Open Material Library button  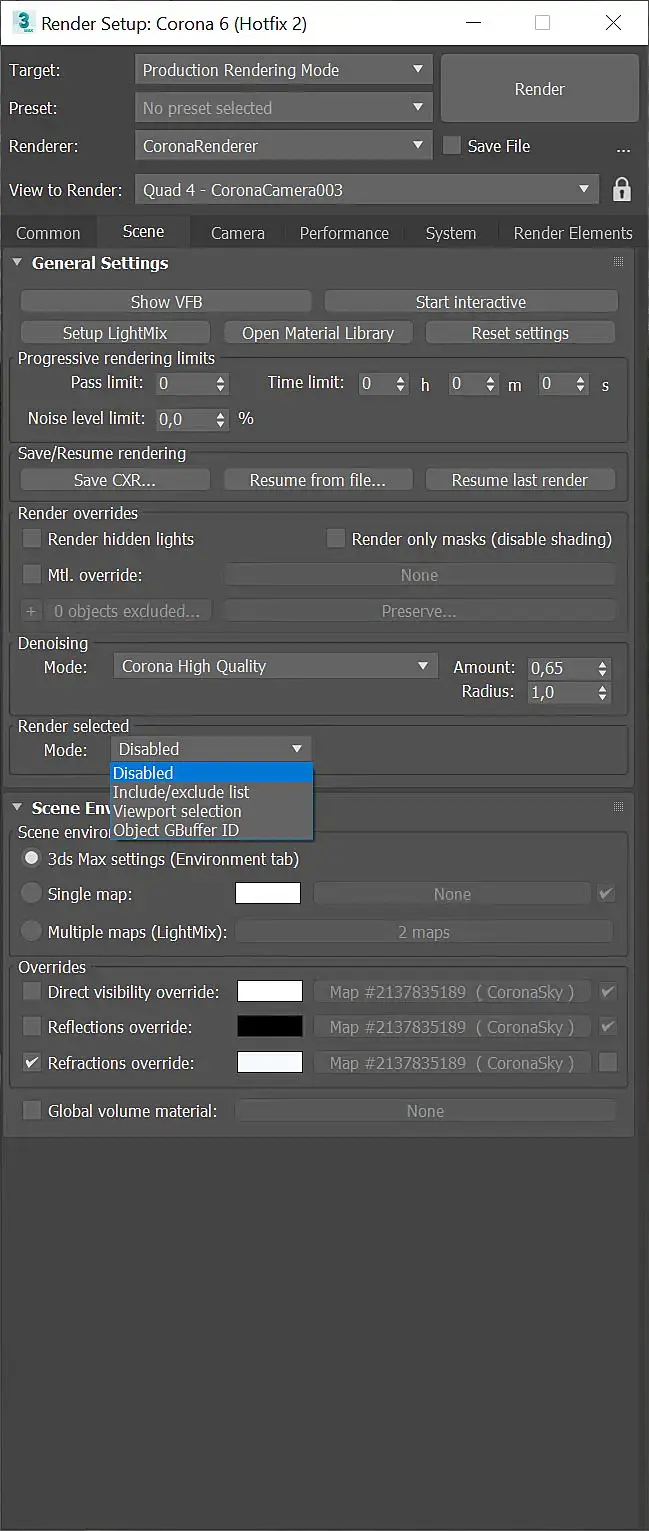click(318, 333)
